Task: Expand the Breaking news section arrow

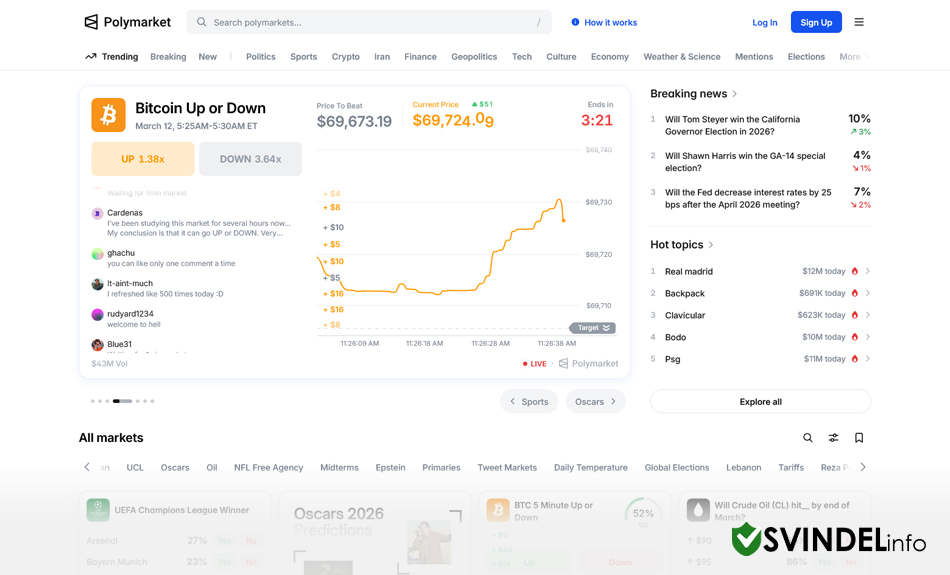Action: pos(735,94)
